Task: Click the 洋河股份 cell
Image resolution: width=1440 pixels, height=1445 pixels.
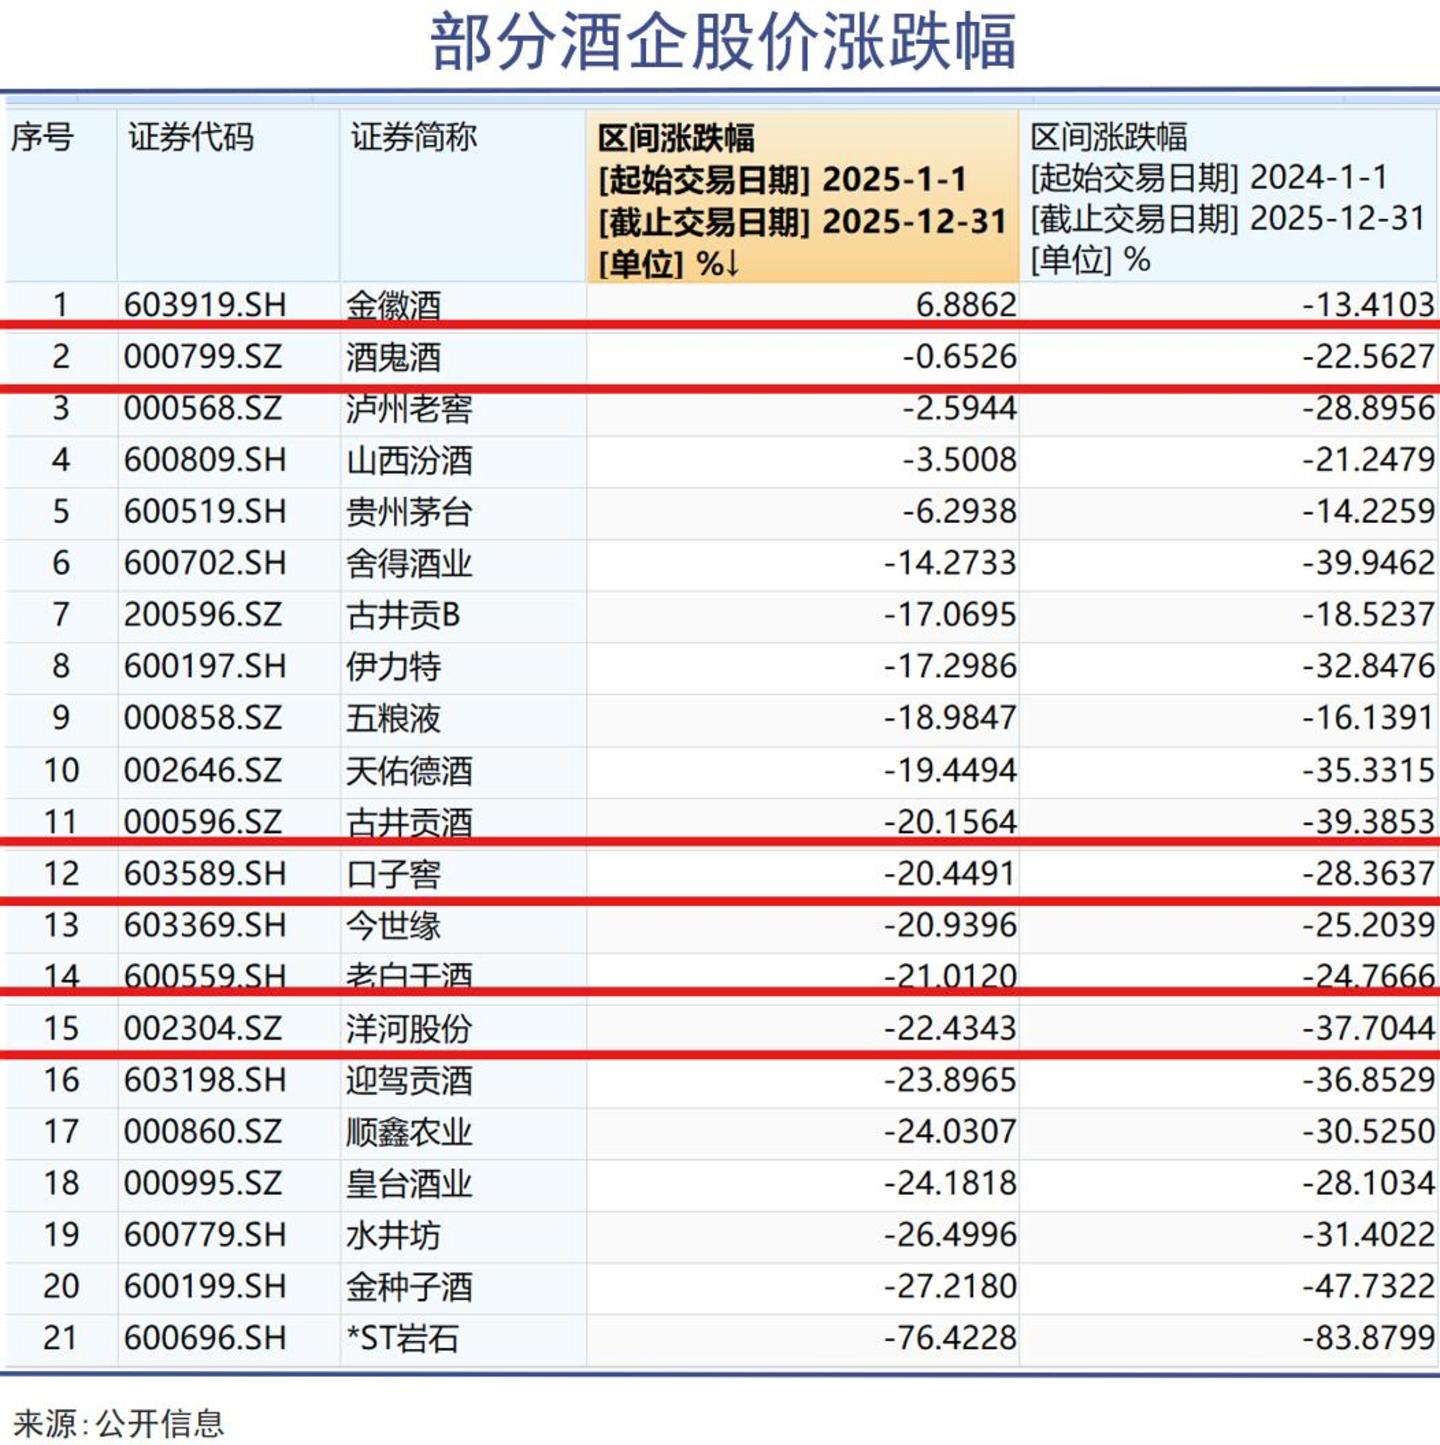Action: click(x=409, y=1028)
